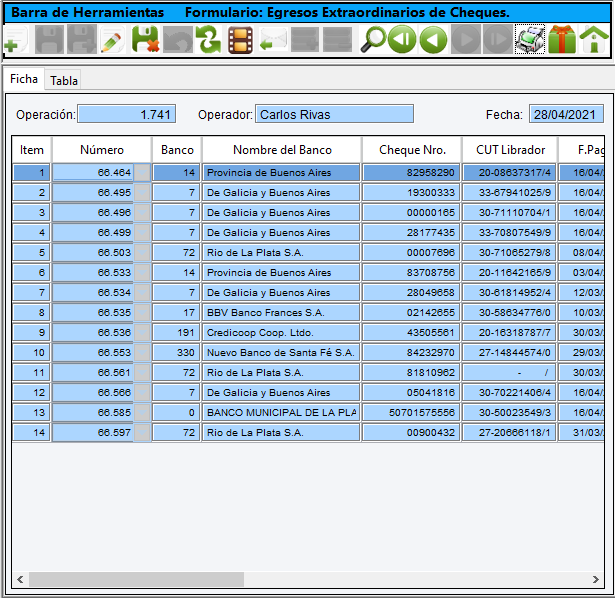Click the magnifying glass search icon
Screen dimensions: 615x598
click(373, 40)
